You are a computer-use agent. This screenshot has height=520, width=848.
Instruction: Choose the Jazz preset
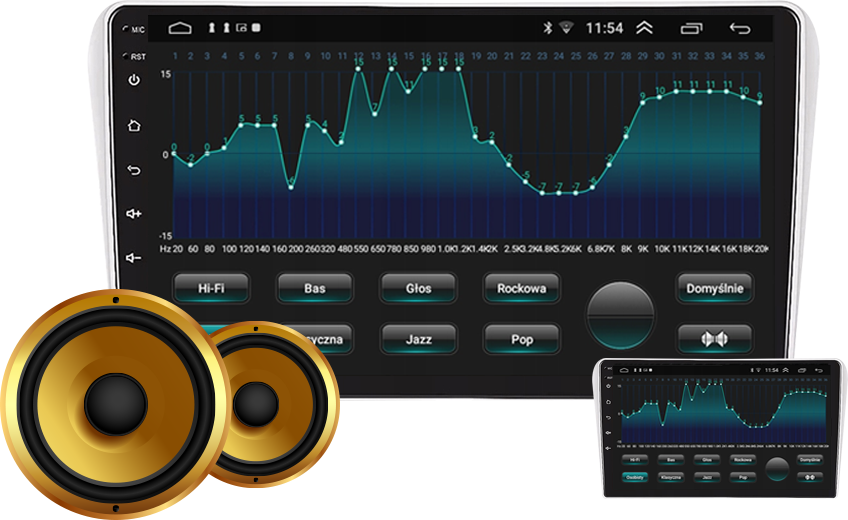419,339
